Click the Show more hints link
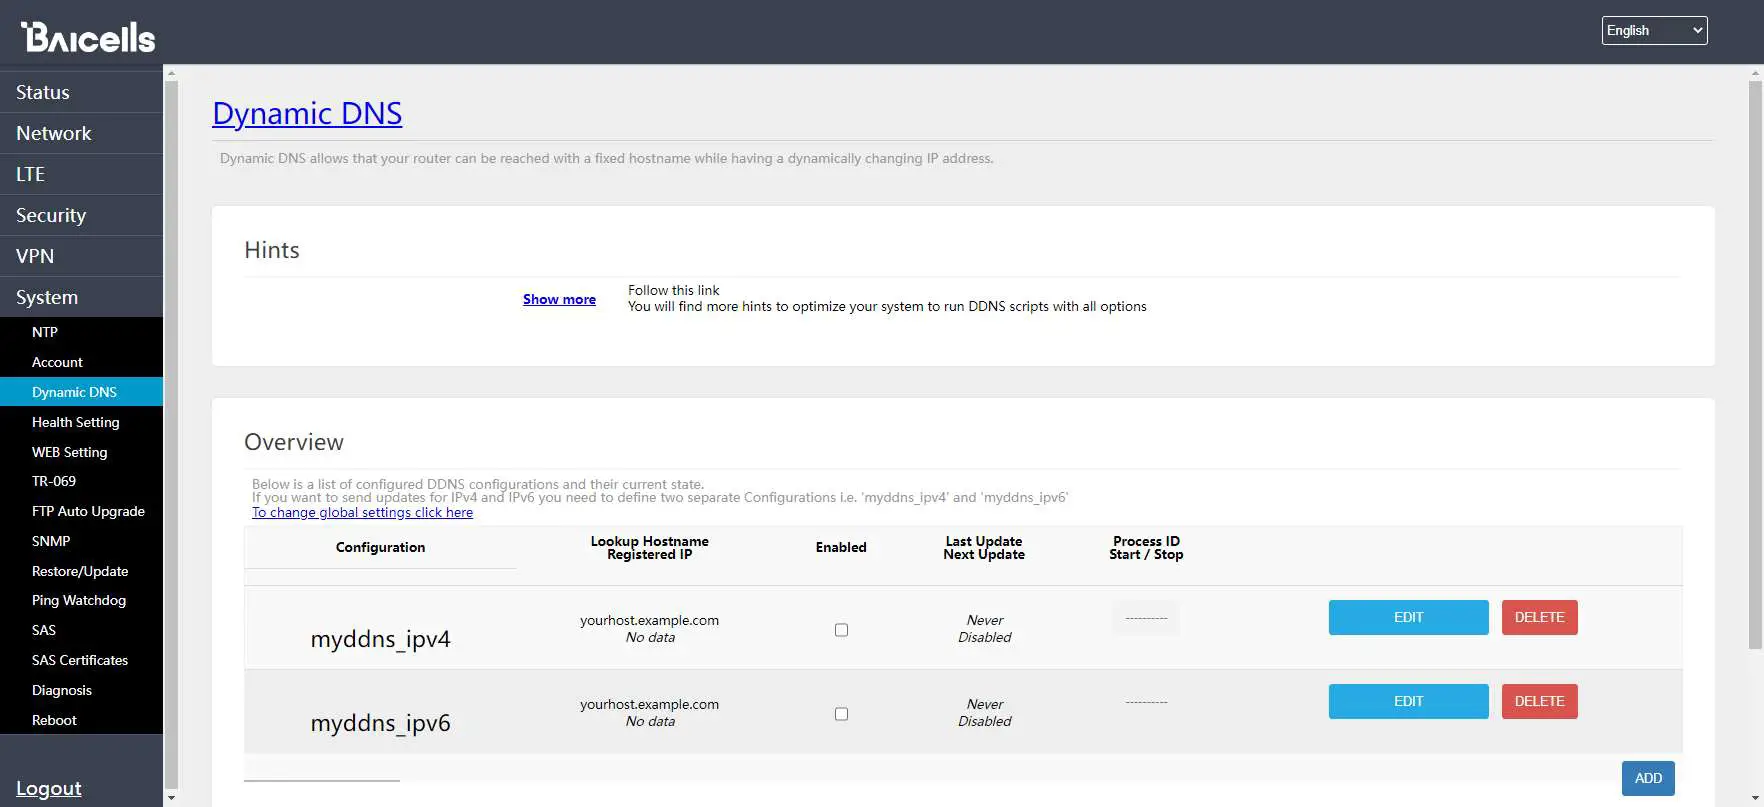Image resolution: width=1764 pixels, height=807 pixels. click(x=559, y=299)
